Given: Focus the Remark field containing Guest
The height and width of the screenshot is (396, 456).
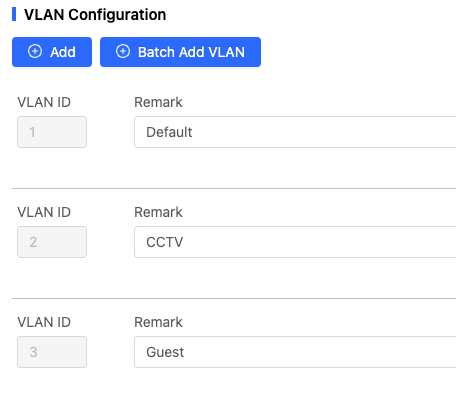Looking at the screenshot, I should 295,352.
